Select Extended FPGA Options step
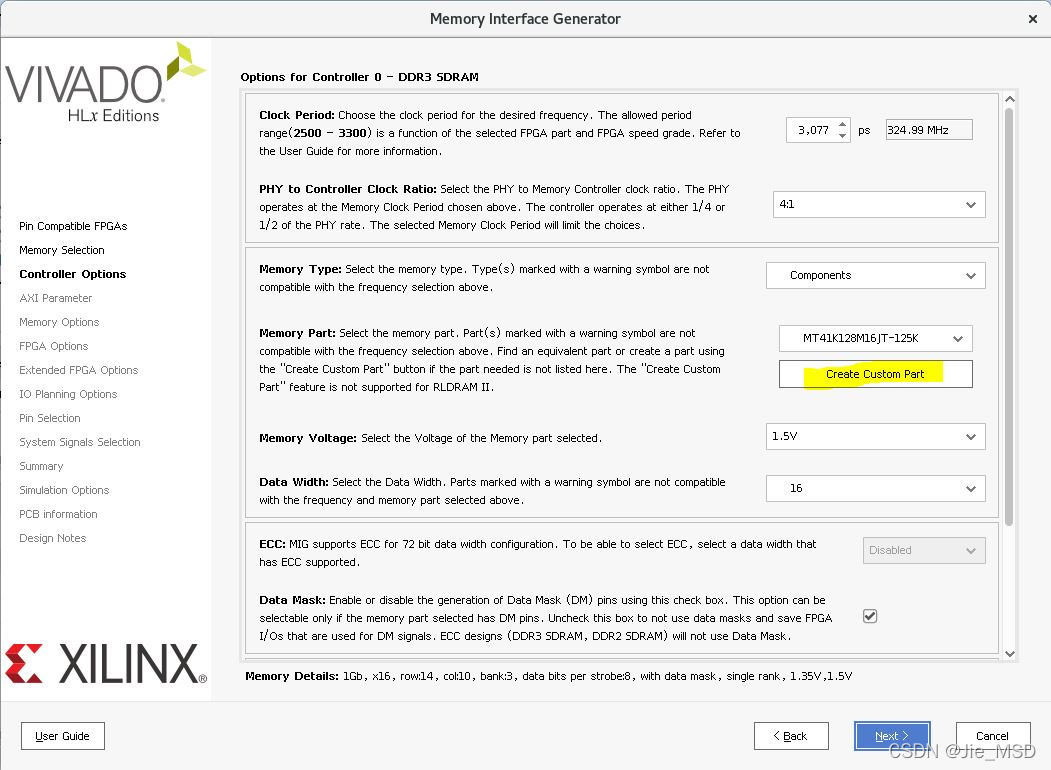 [78, 370]
